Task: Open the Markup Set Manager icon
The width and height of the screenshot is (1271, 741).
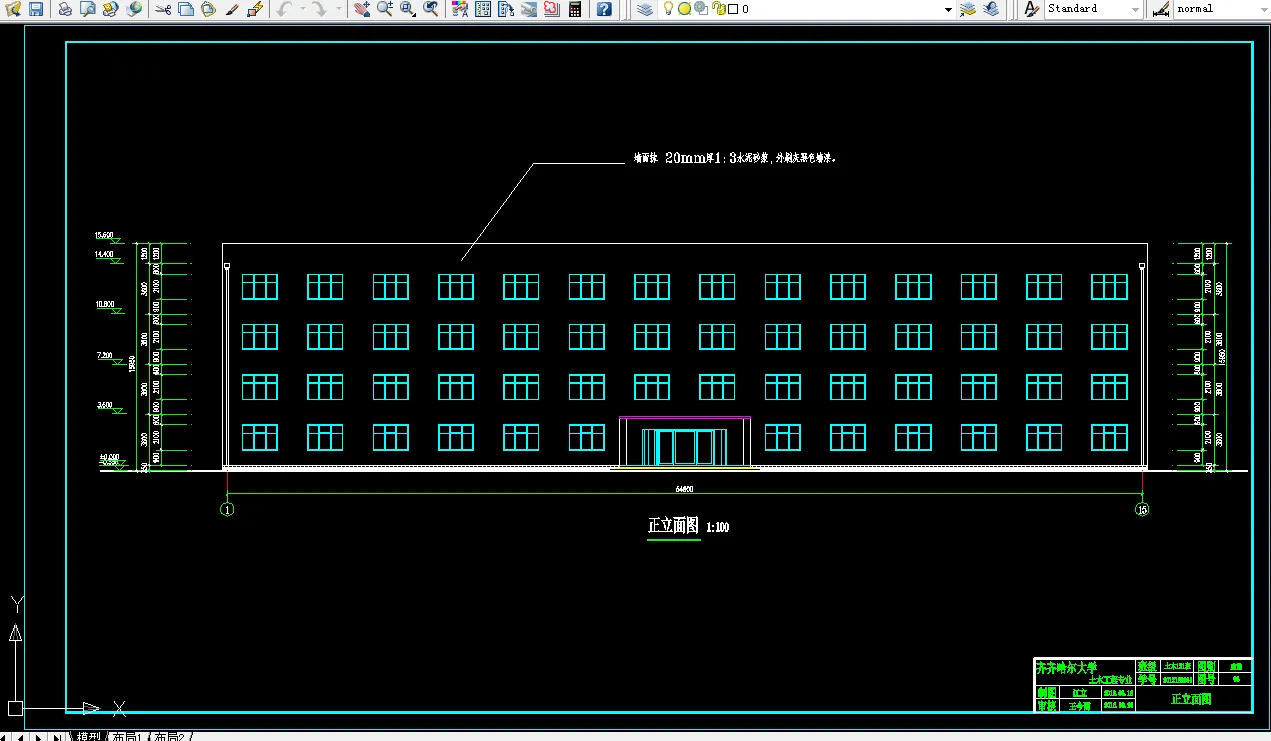Action: pos(552,9)
